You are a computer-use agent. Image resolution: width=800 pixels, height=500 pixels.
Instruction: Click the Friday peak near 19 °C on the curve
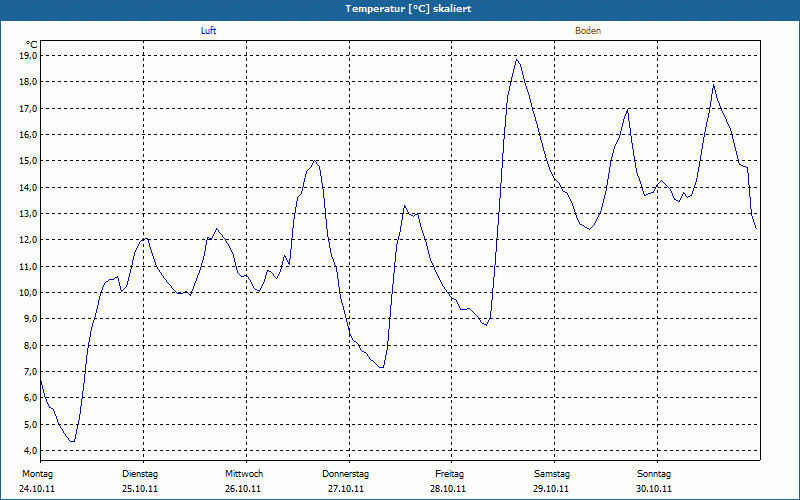(517, 60)
